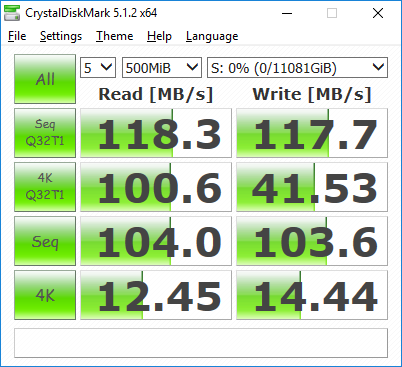
Task: Open the Theme menu
Action: 115,36
